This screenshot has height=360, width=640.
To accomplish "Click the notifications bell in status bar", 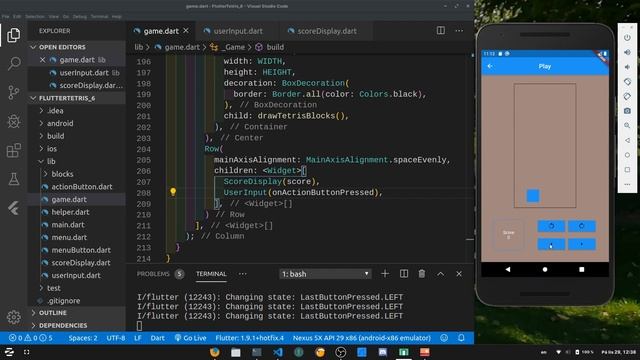I will click(461, 338).
